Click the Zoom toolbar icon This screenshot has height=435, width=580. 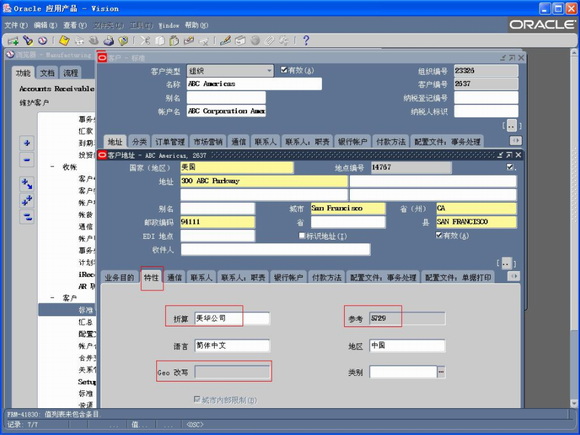[240, 40]
